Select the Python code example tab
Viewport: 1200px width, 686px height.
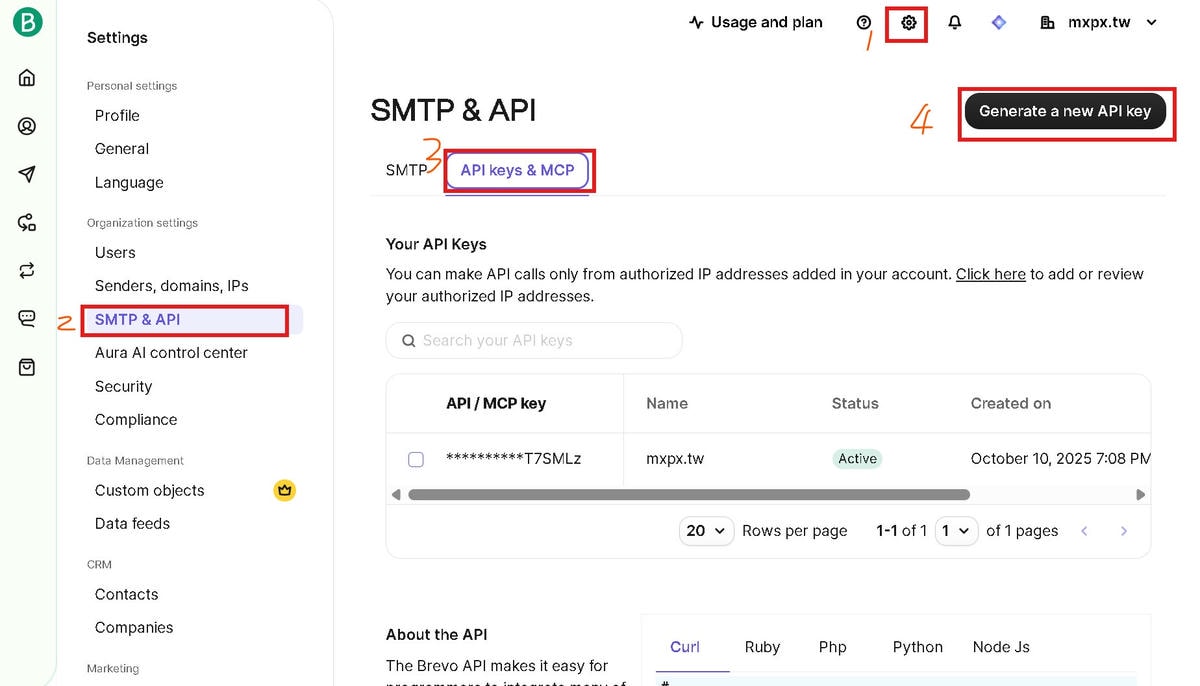click(x=917, y=647)
